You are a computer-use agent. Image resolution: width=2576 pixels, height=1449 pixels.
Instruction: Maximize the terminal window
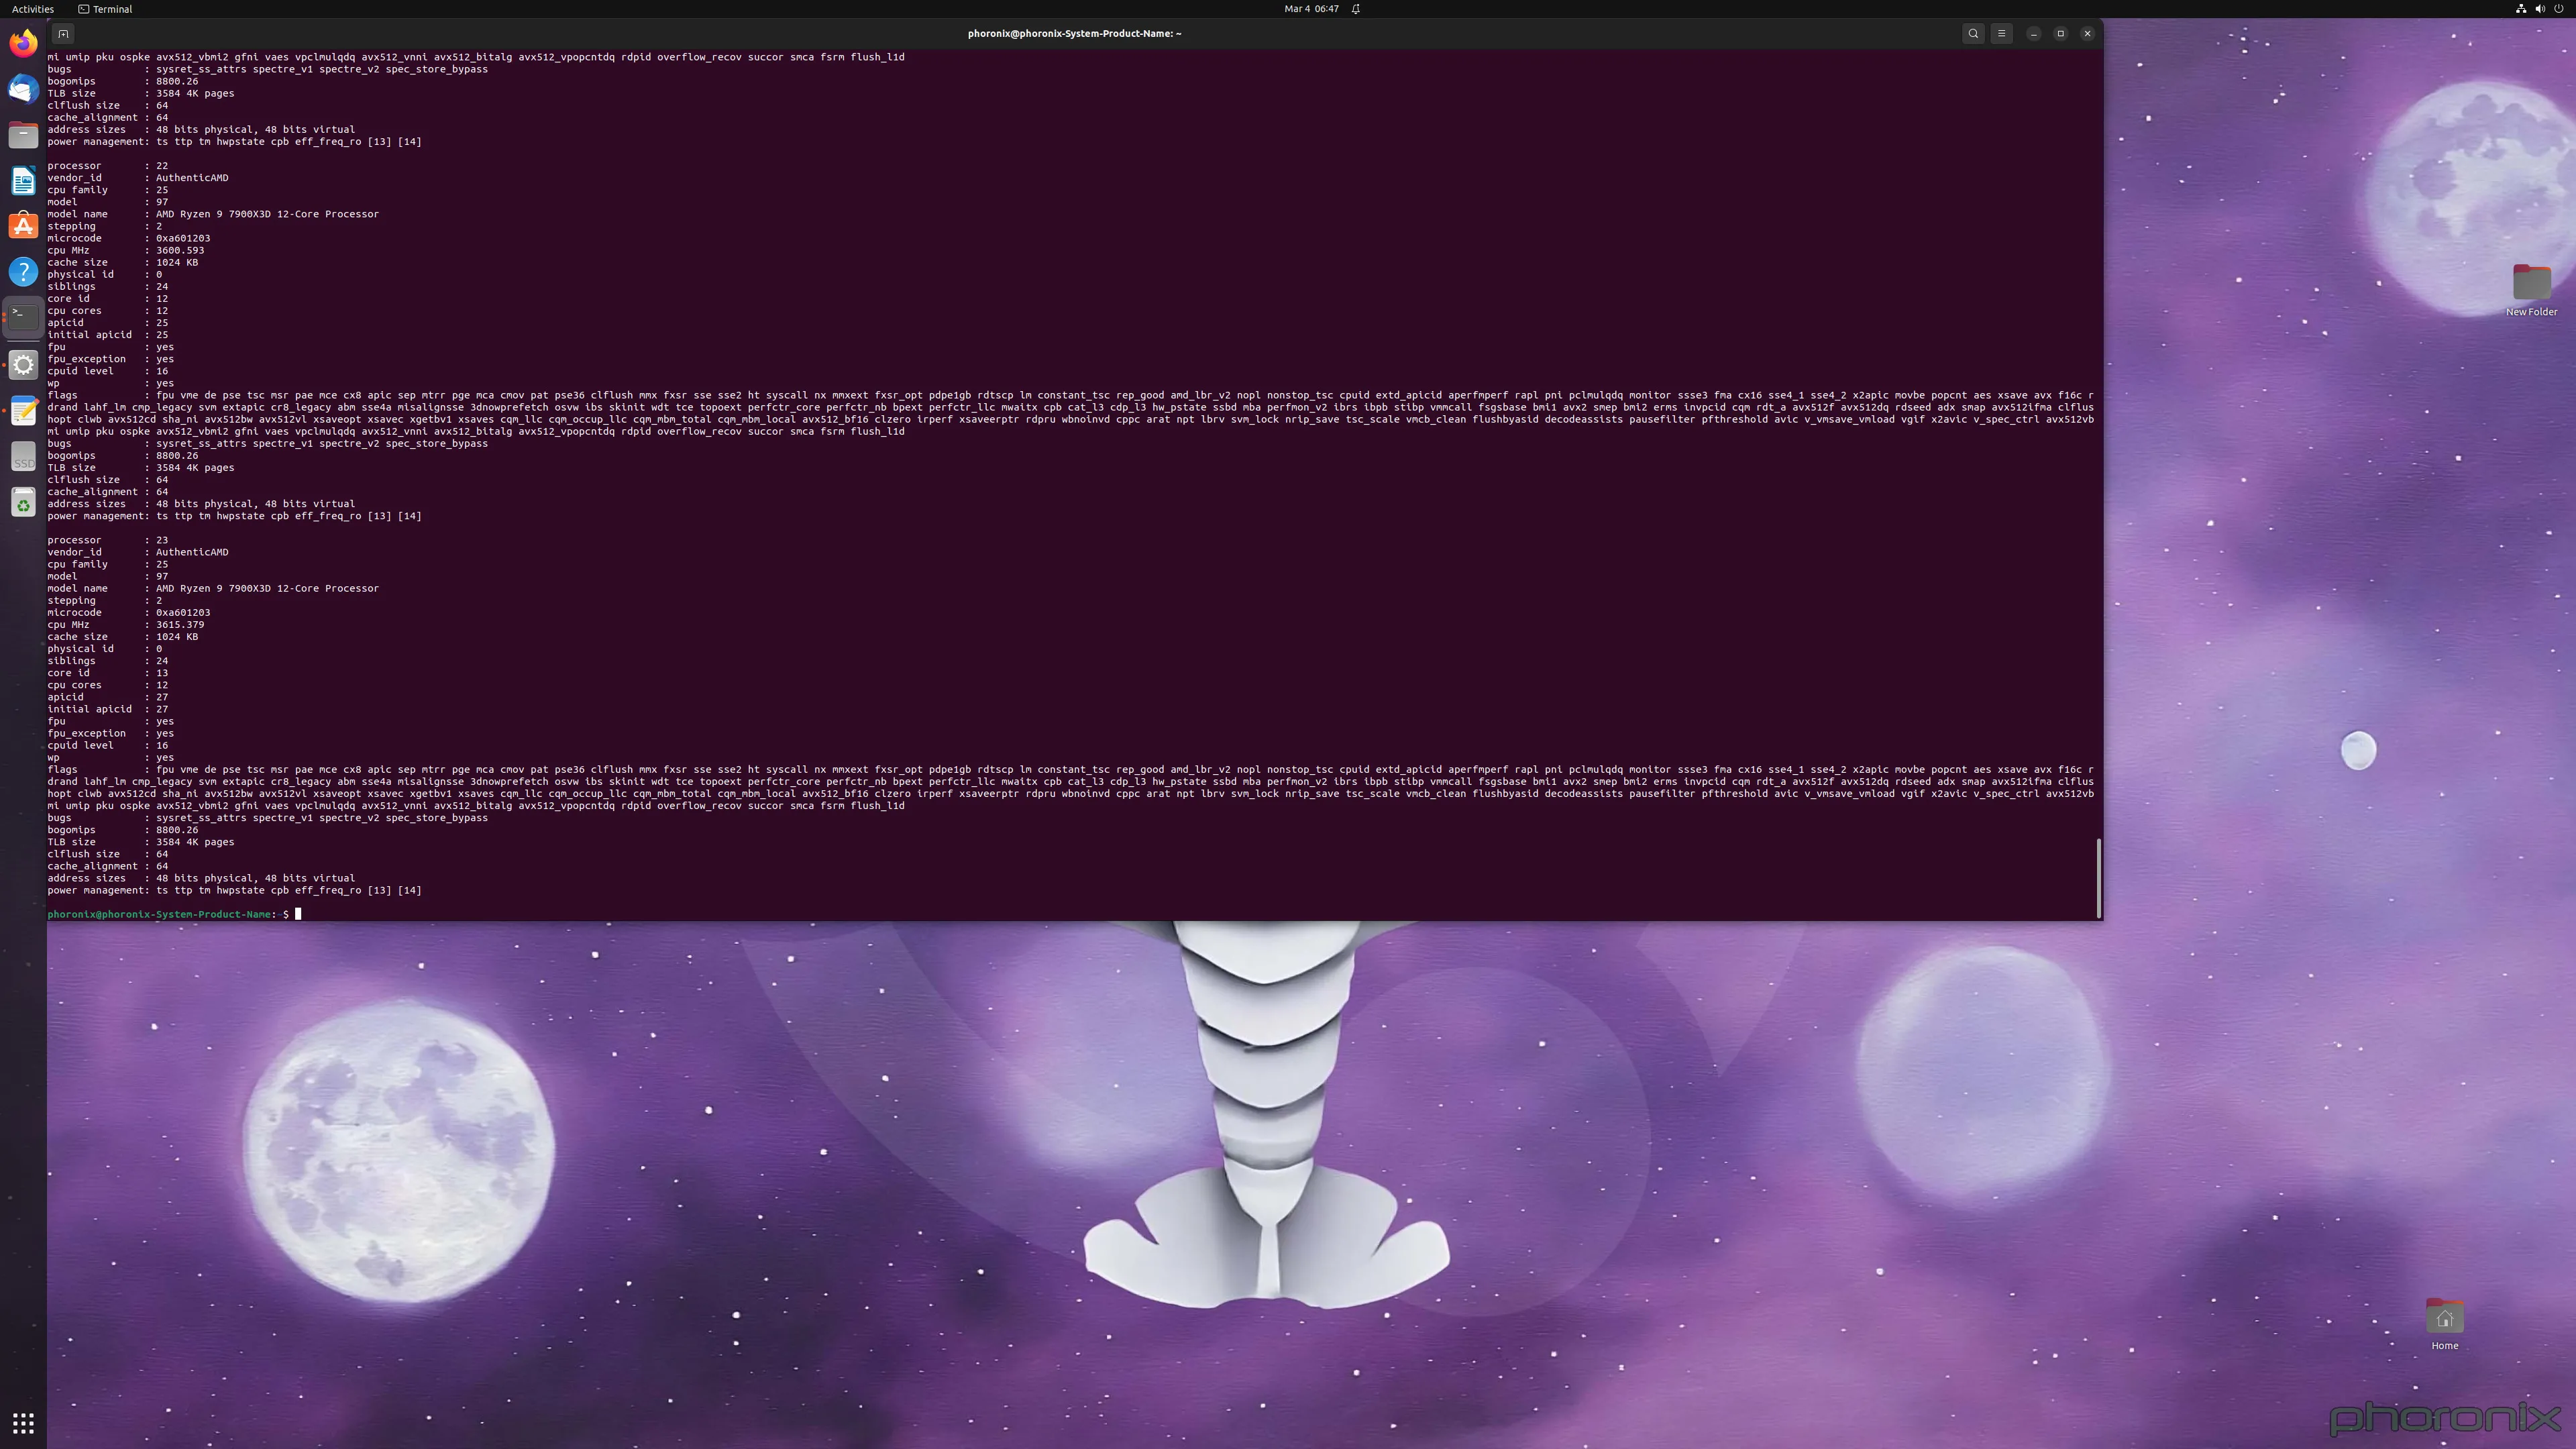click(x=2060, y=33)
